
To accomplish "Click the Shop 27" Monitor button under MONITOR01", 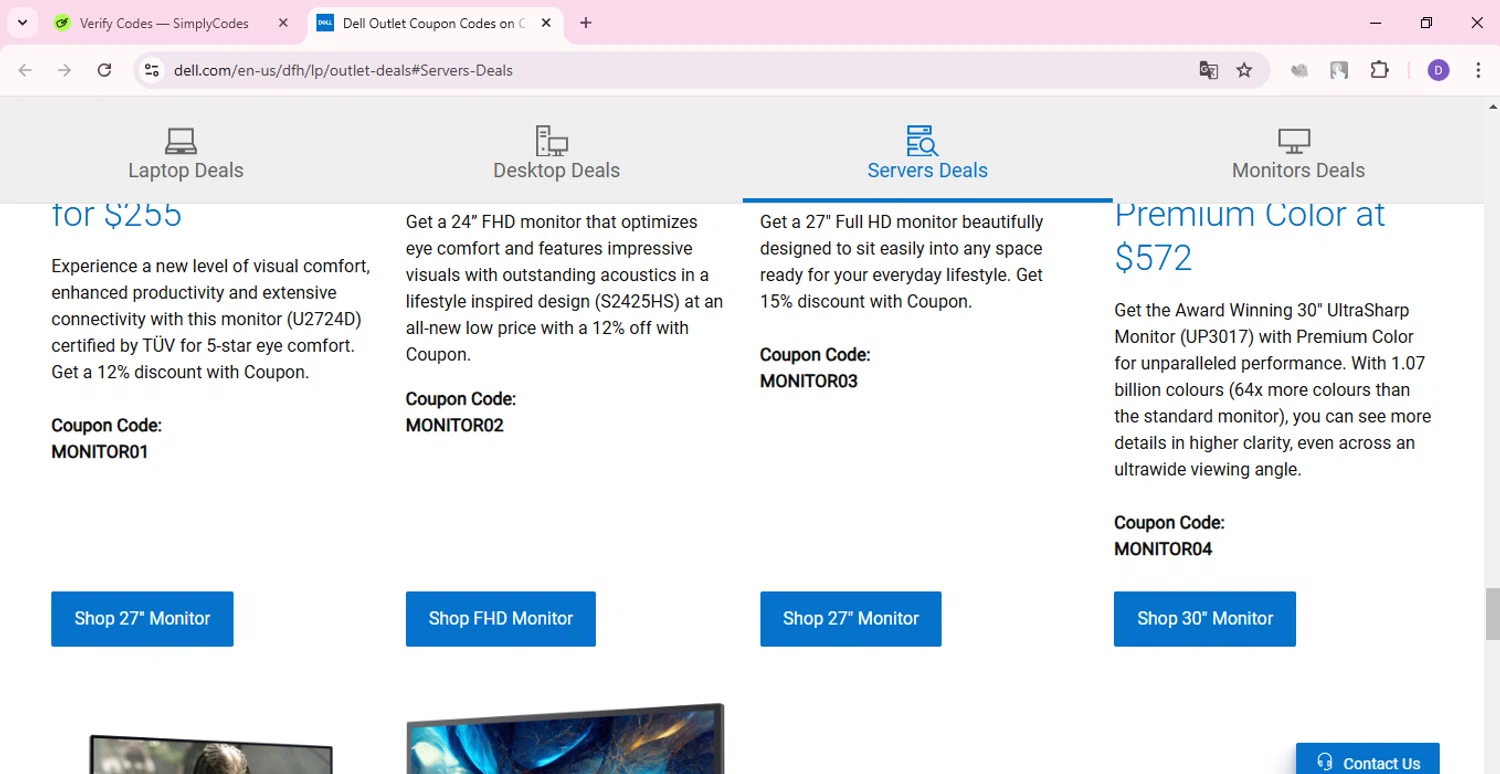I will tap(142, 618).
